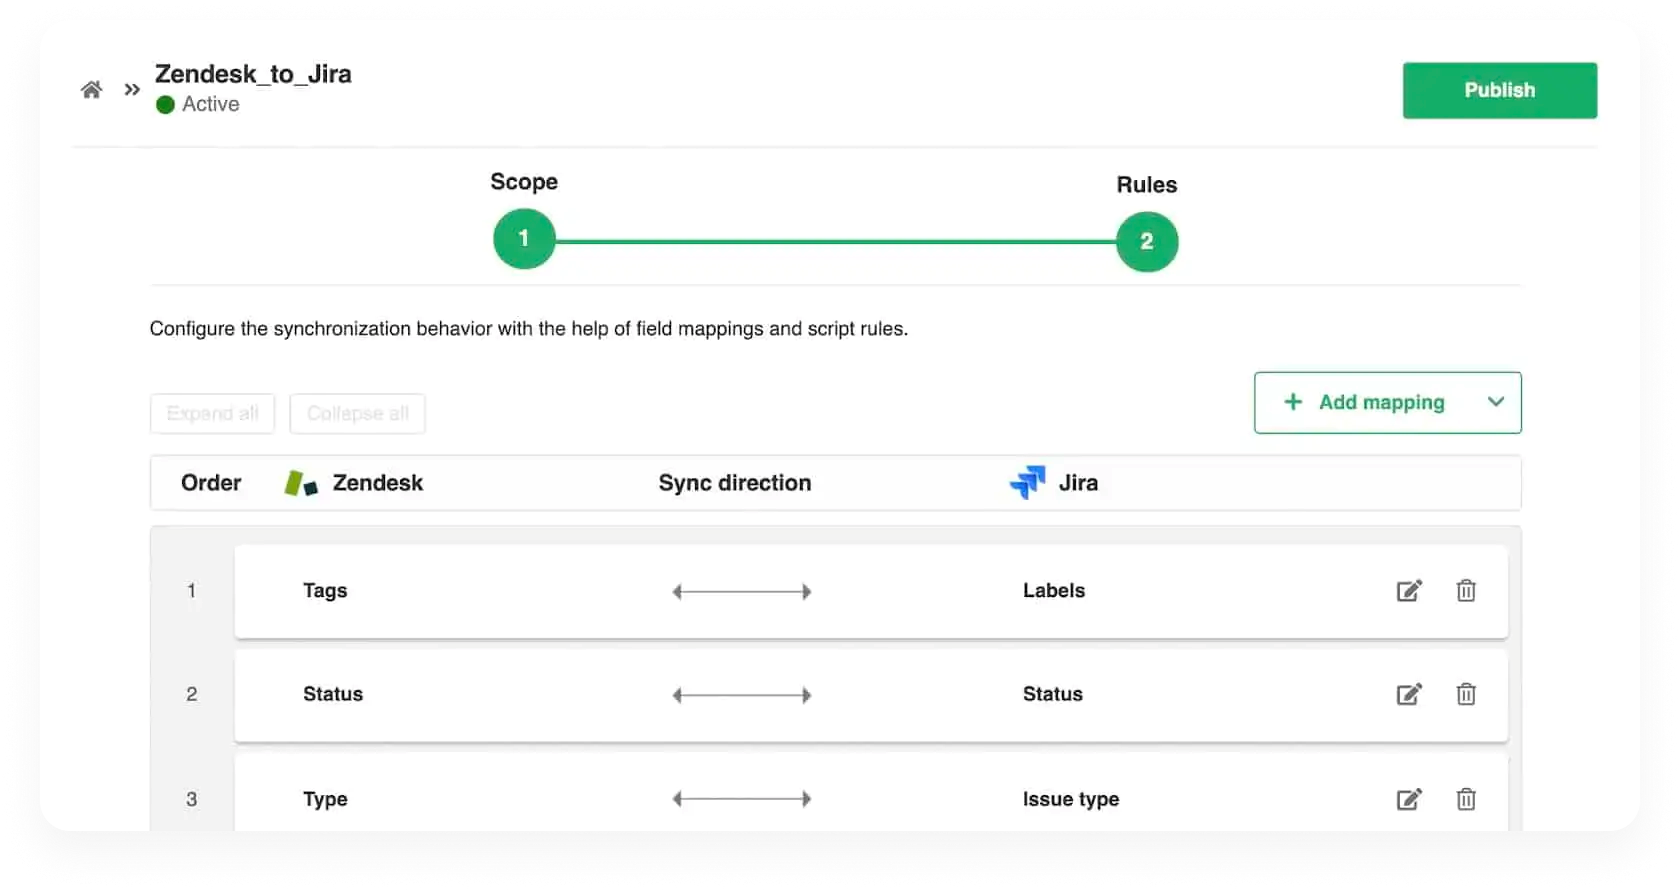Edit the Issue type mapping via pencil icon
Viewport: 1680px width, 891px height.
tap(1409, 799)
